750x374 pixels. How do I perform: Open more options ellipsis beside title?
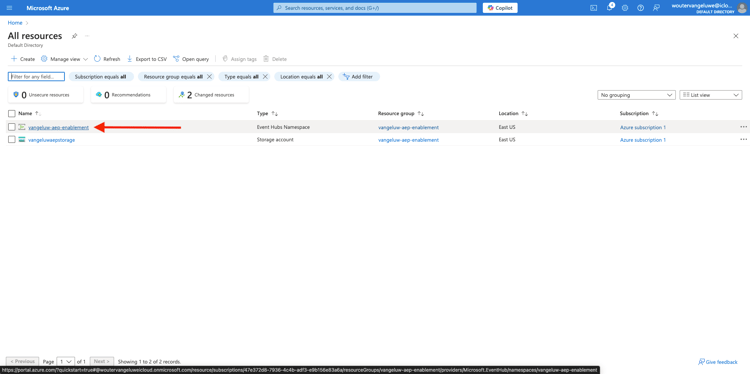coord(87,36)
